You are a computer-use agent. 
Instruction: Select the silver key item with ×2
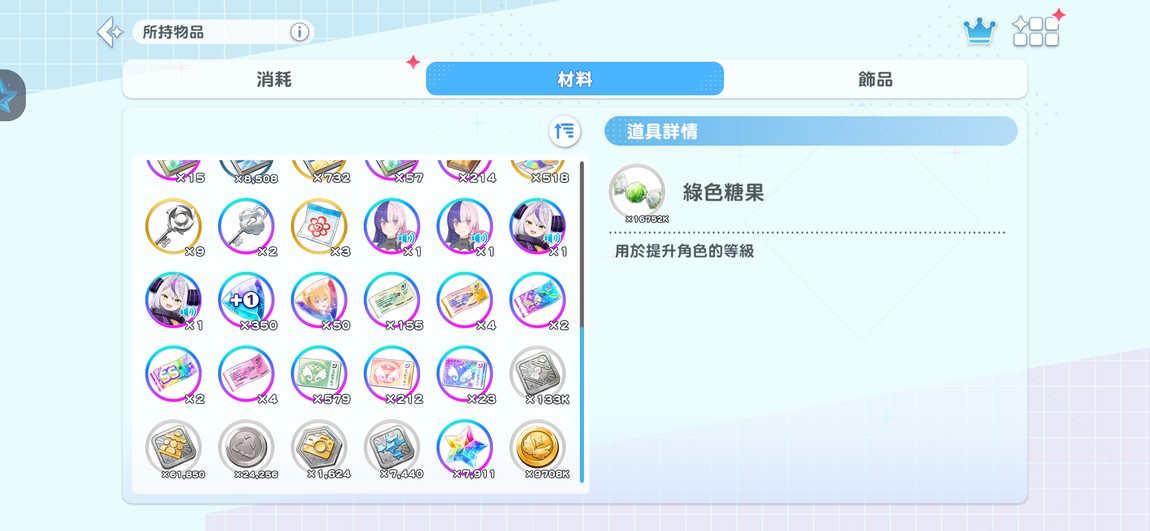pos(246,227)
